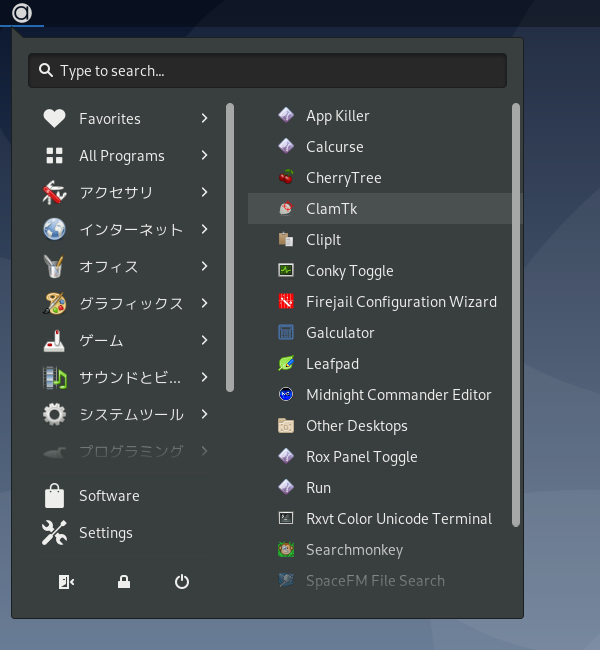Click the ゲーム joystick icon
This screenshot has width=600, height=650.
coord(54,340)
